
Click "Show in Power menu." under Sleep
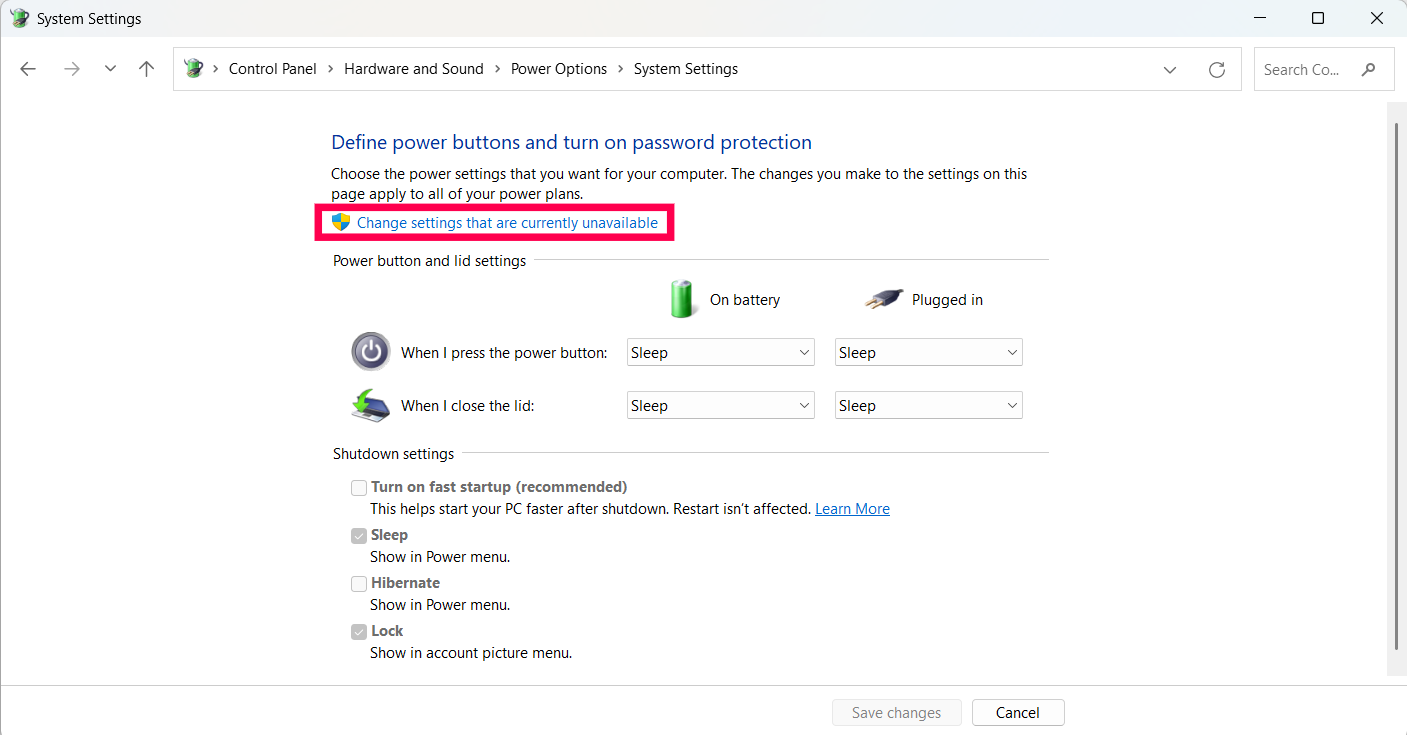tap(440, 557)
